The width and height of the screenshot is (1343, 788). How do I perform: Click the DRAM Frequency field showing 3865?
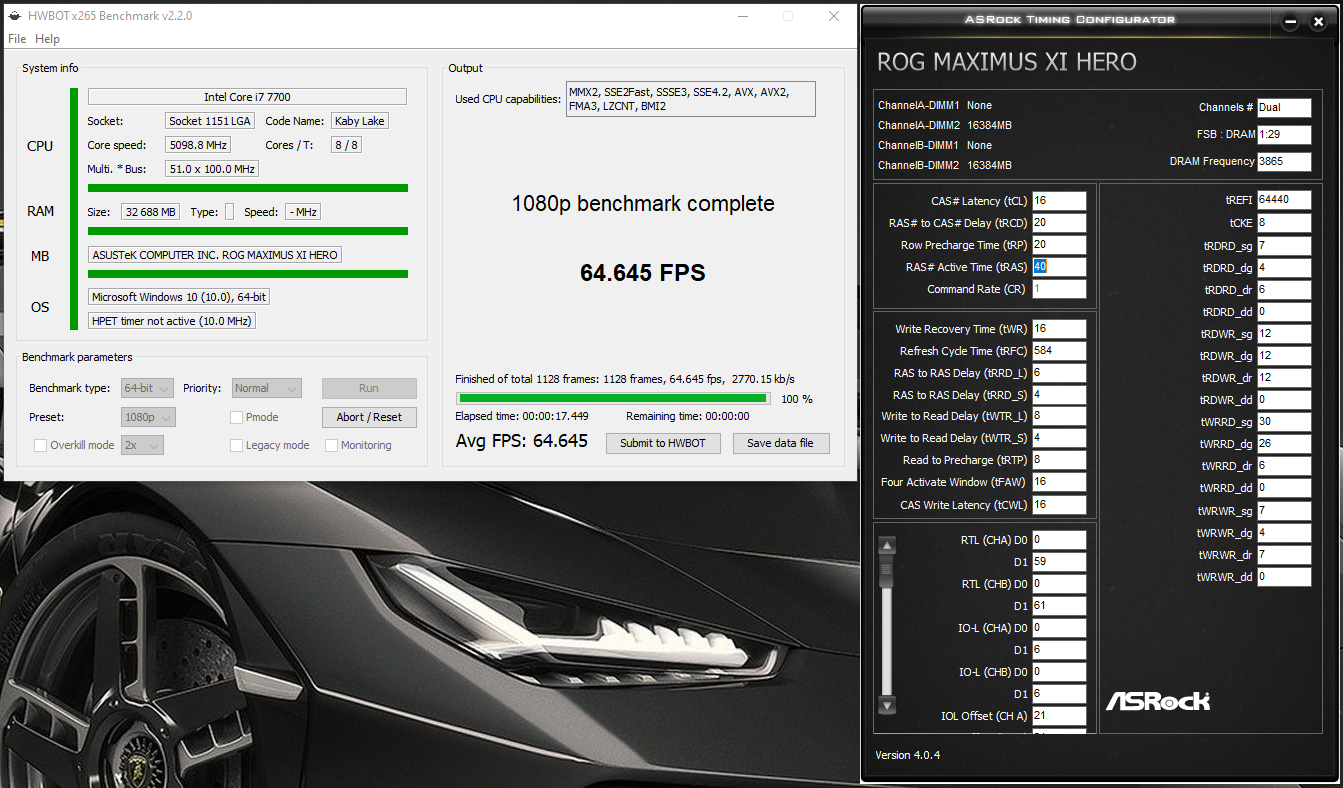pos(1284,162)
